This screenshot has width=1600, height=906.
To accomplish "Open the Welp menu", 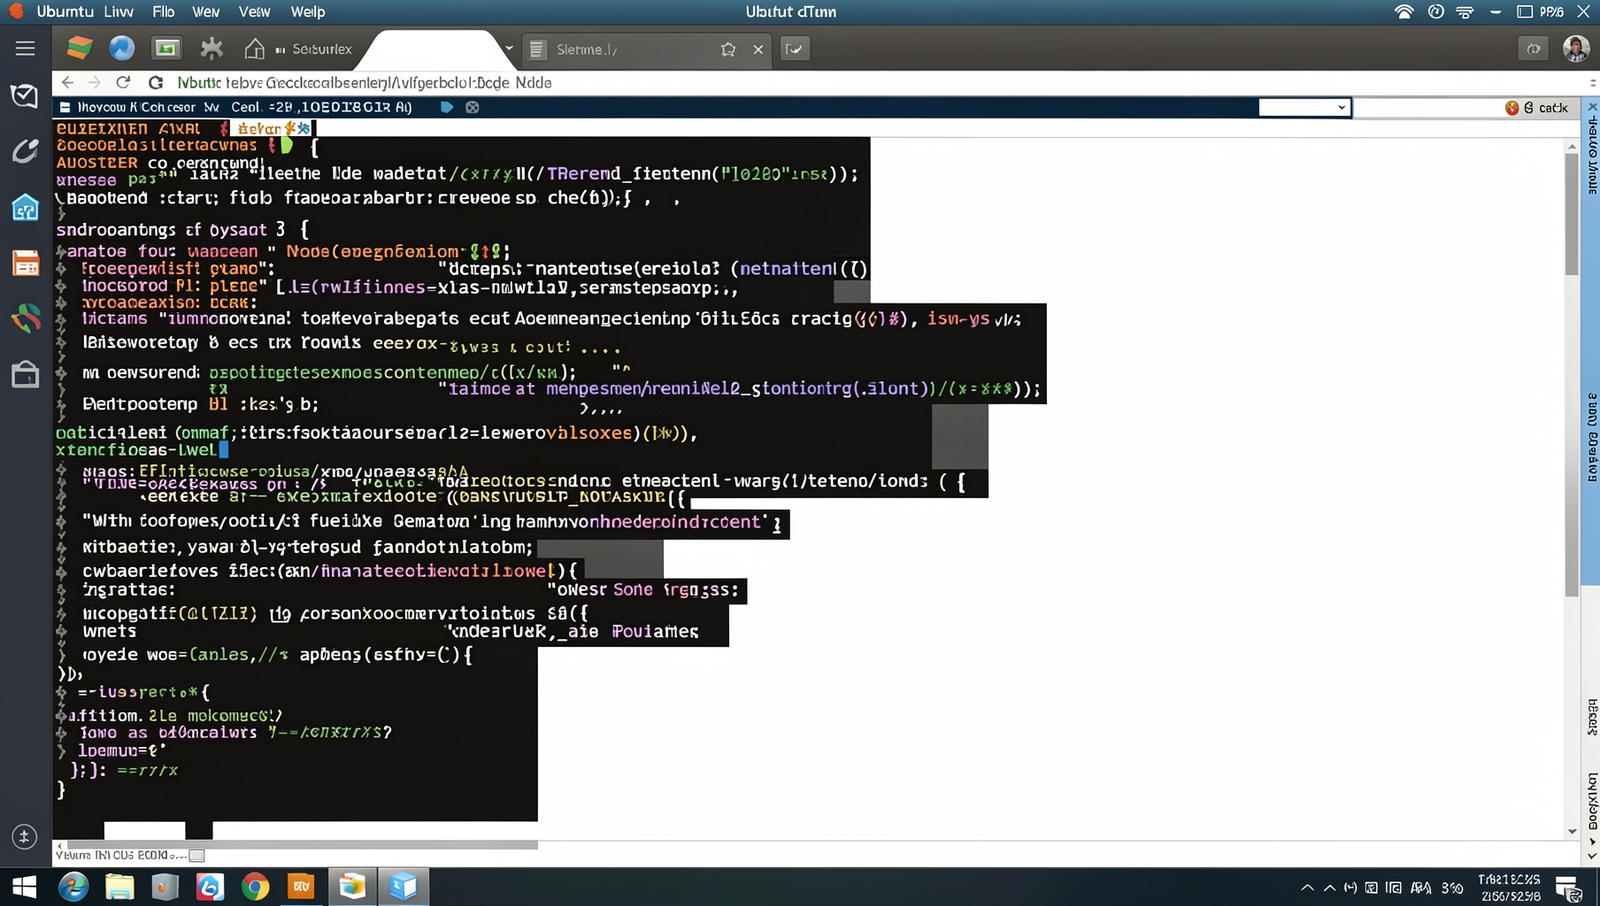I will tap(308, 12).
